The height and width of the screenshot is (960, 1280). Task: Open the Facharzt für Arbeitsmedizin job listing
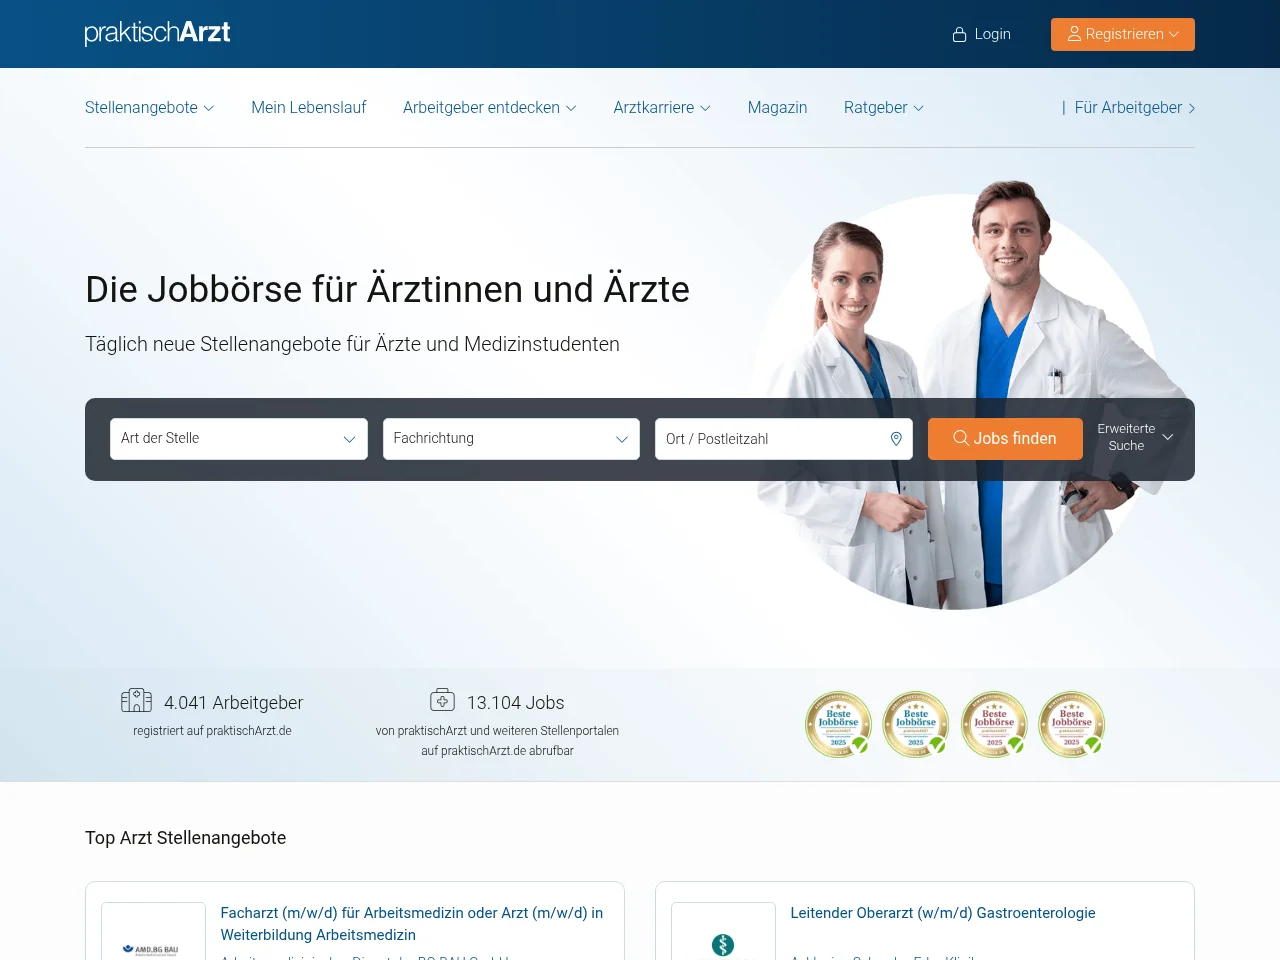pyautogui.click(x=412, y=924)
